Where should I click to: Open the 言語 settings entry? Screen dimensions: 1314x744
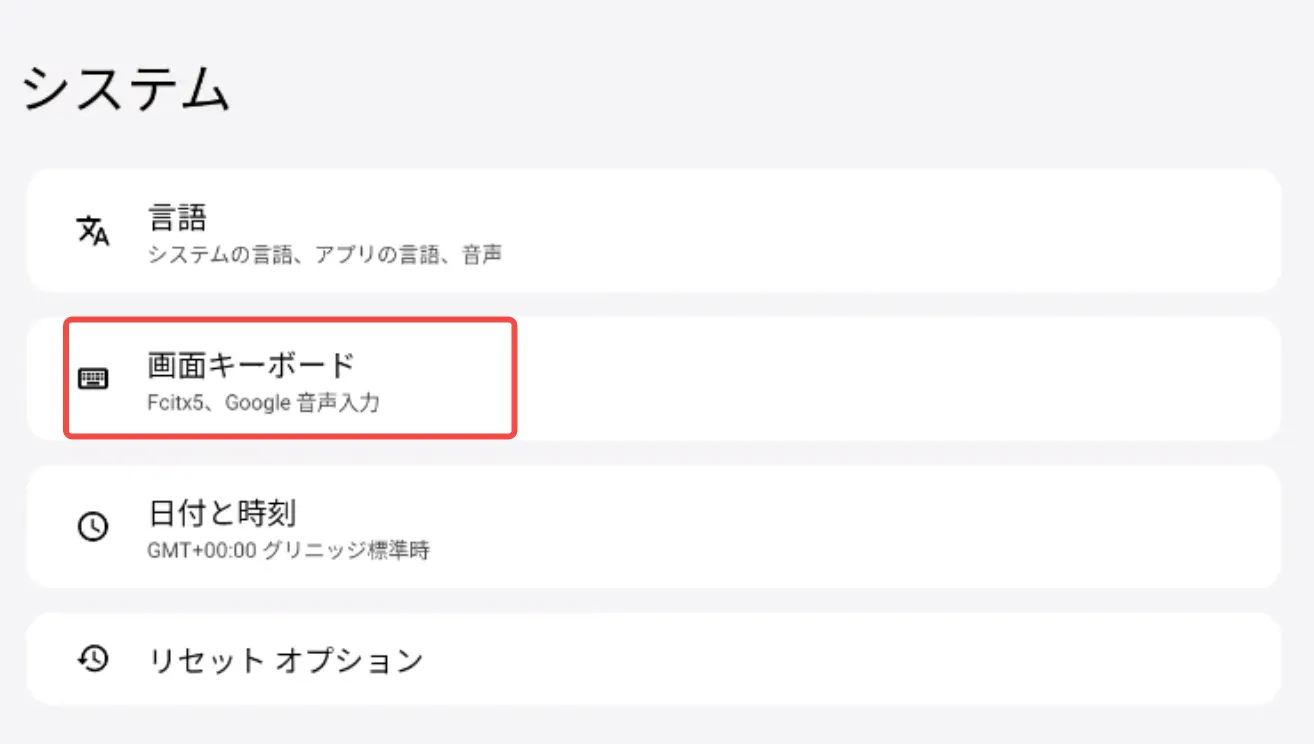pos(177,217)
